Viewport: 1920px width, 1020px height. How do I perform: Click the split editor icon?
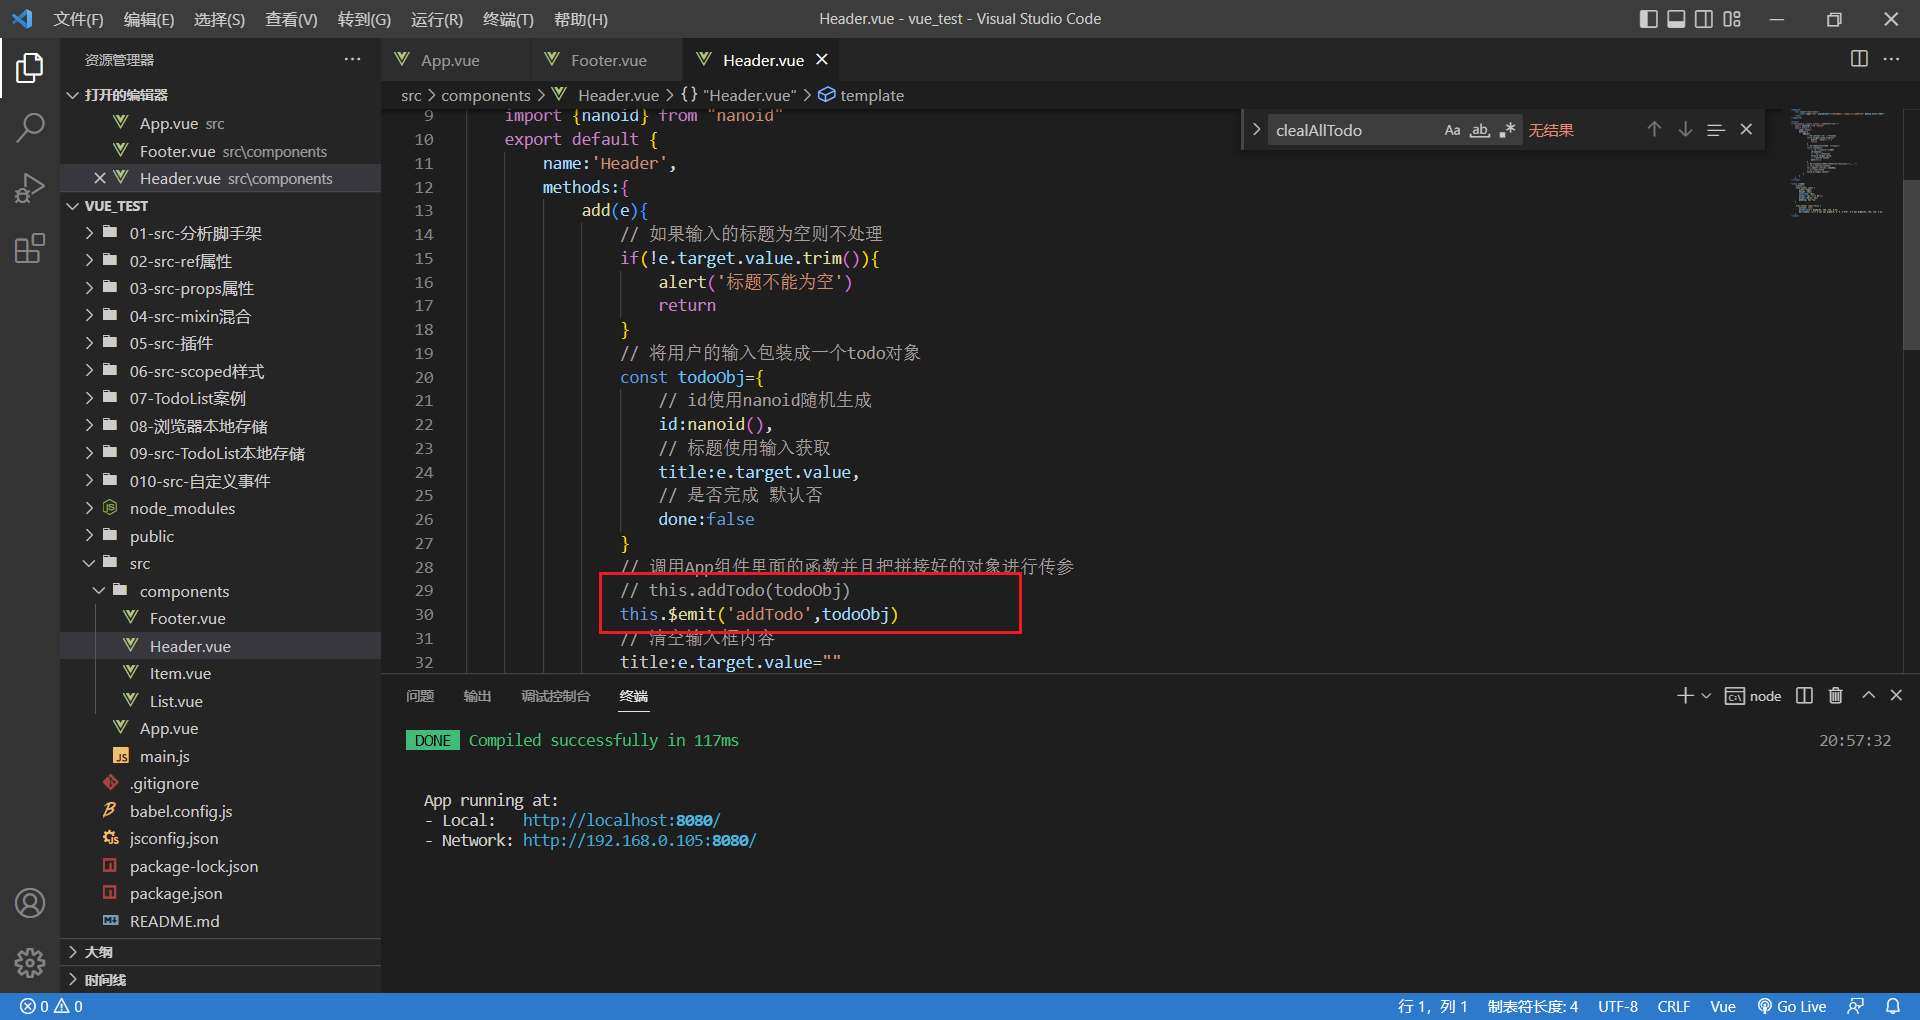(x=1858, y=59)
